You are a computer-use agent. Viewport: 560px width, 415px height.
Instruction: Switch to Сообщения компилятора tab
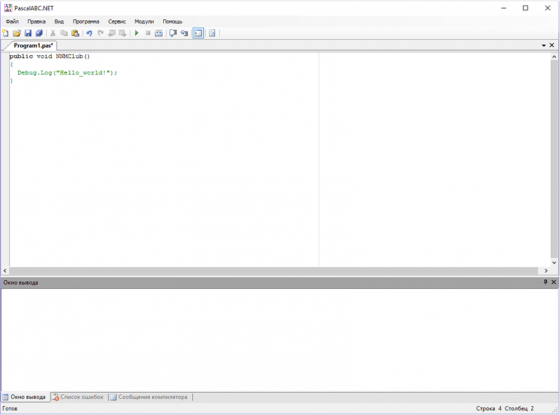149,397
